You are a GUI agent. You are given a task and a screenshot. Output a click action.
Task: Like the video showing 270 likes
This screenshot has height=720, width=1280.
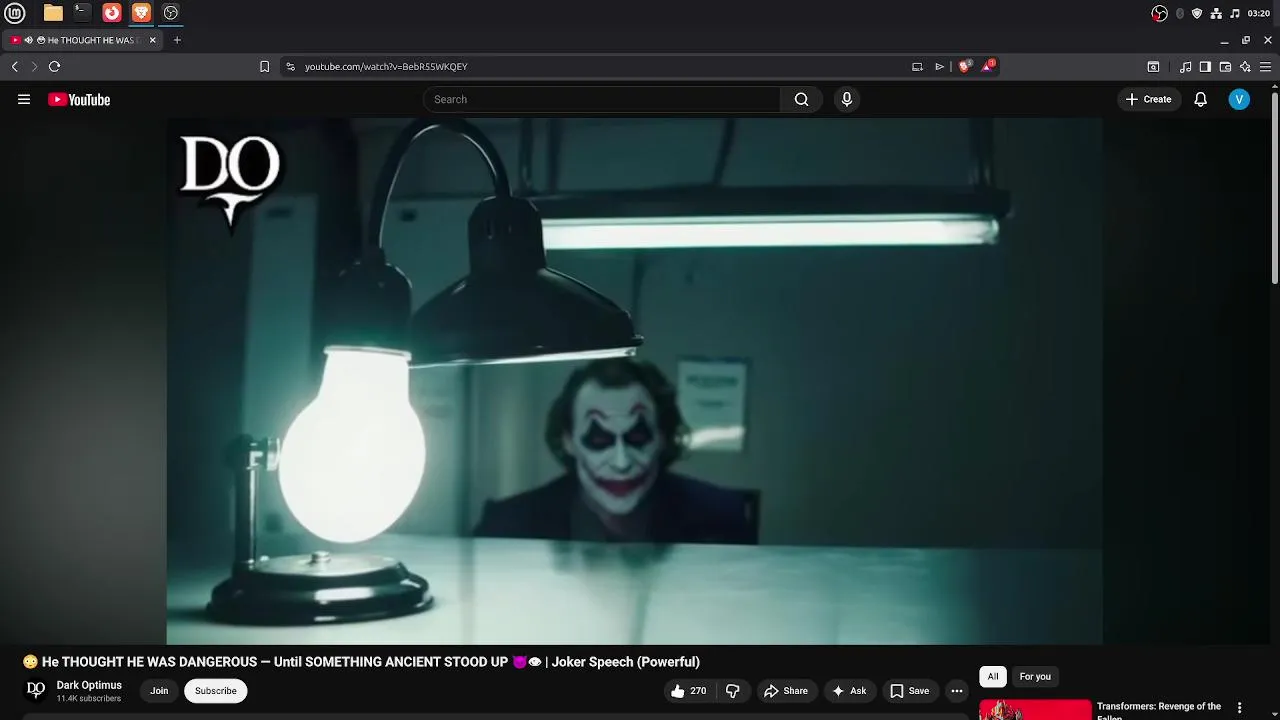(689, 691)
